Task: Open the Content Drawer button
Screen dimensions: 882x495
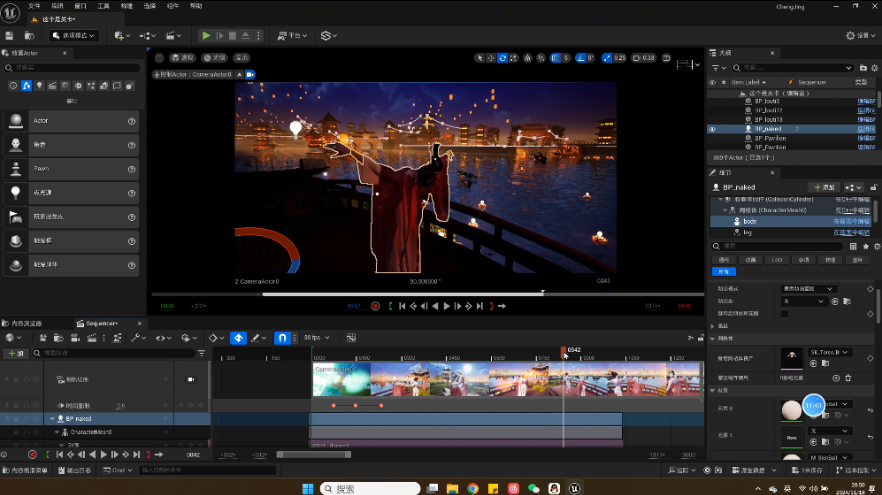Action: 25,470
